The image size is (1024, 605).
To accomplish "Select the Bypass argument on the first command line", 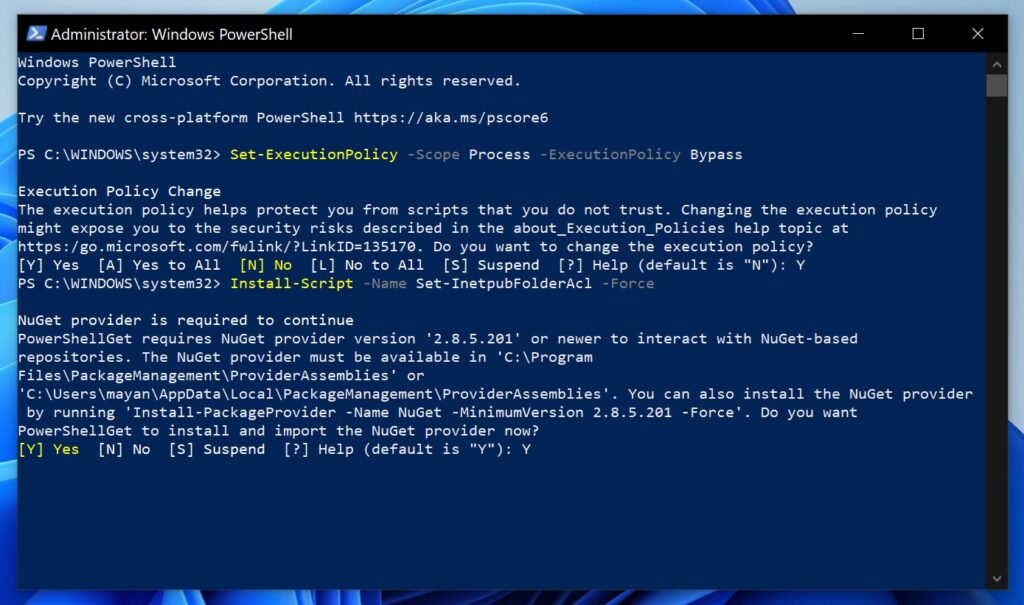I will tap(718, 154).
